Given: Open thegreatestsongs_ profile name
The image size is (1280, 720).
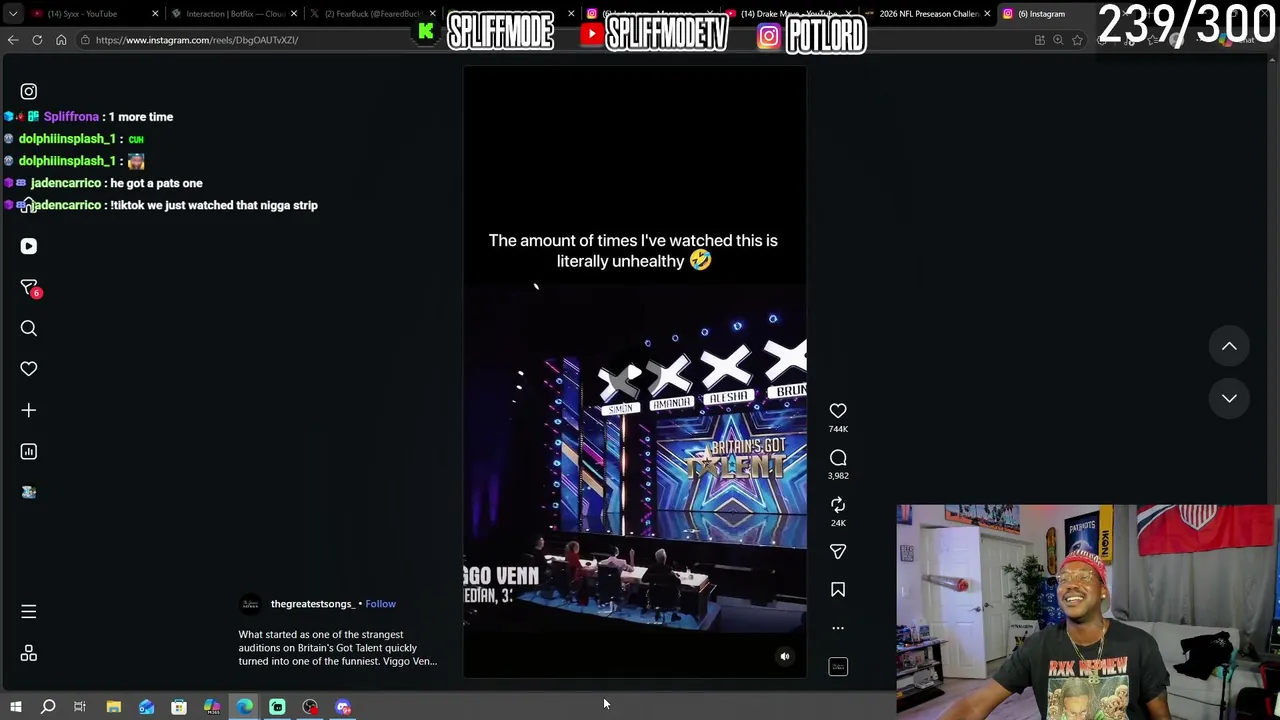Looking at the screenshot, I should 312,604.
